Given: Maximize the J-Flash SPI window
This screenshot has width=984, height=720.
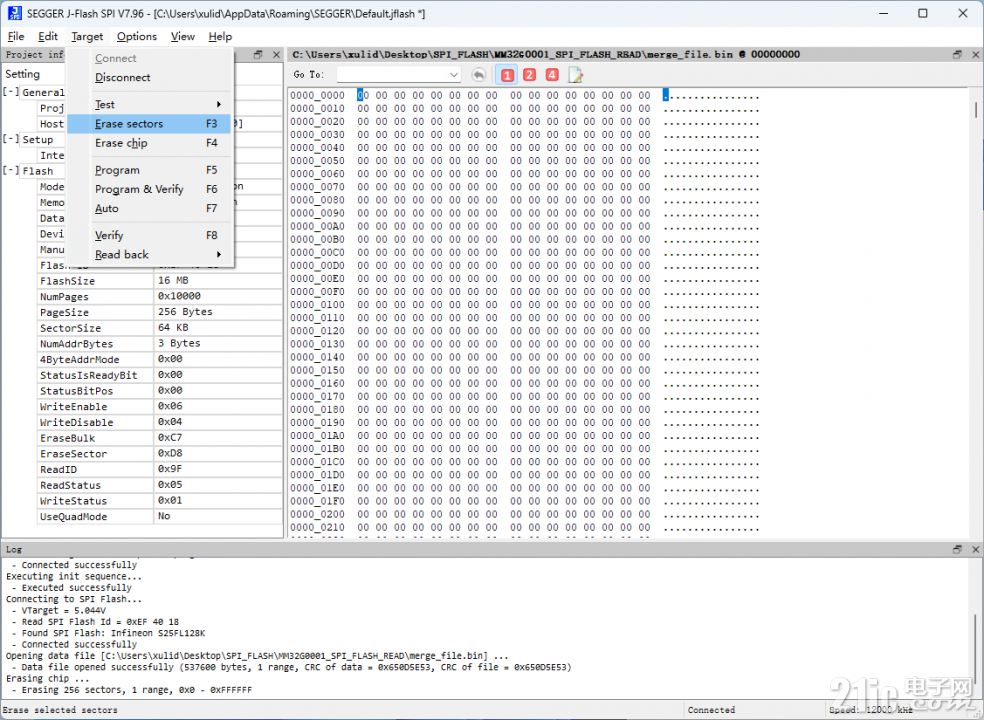Looking at the screenshot, I should point(922,13).
